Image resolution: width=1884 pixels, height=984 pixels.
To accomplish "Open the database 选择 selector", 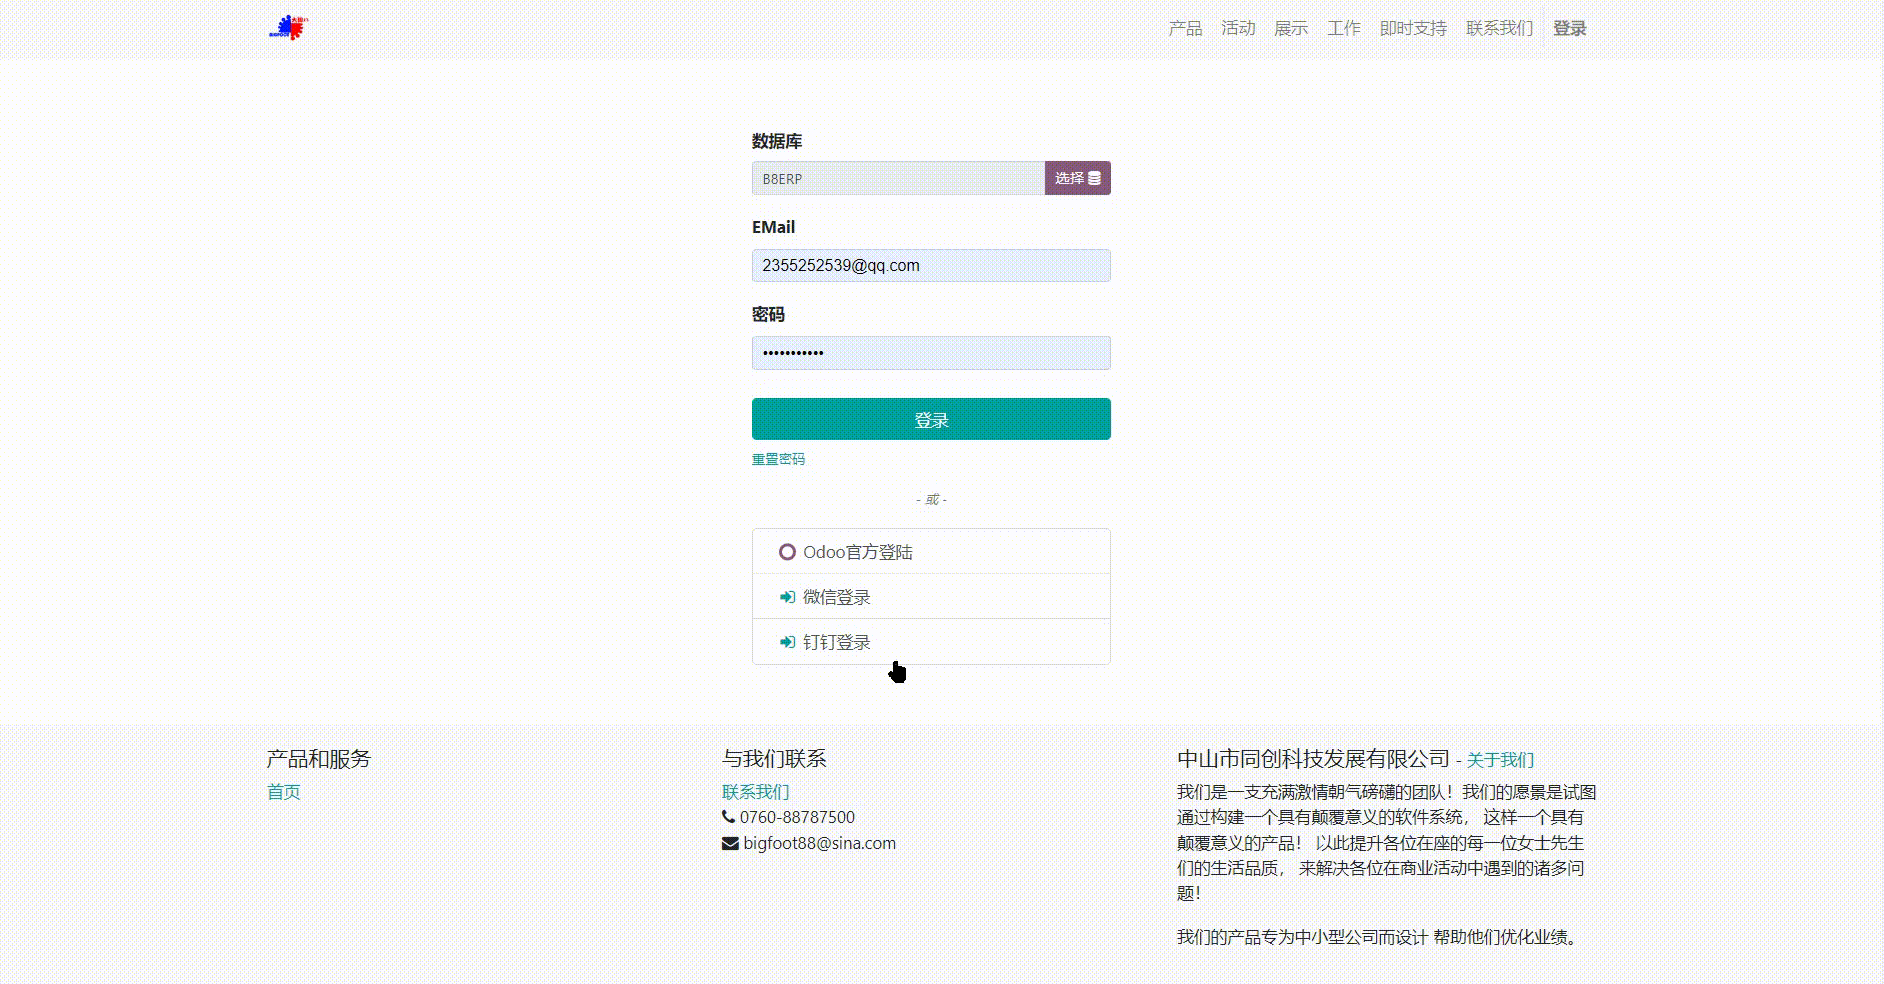I will click(1077, 178).
